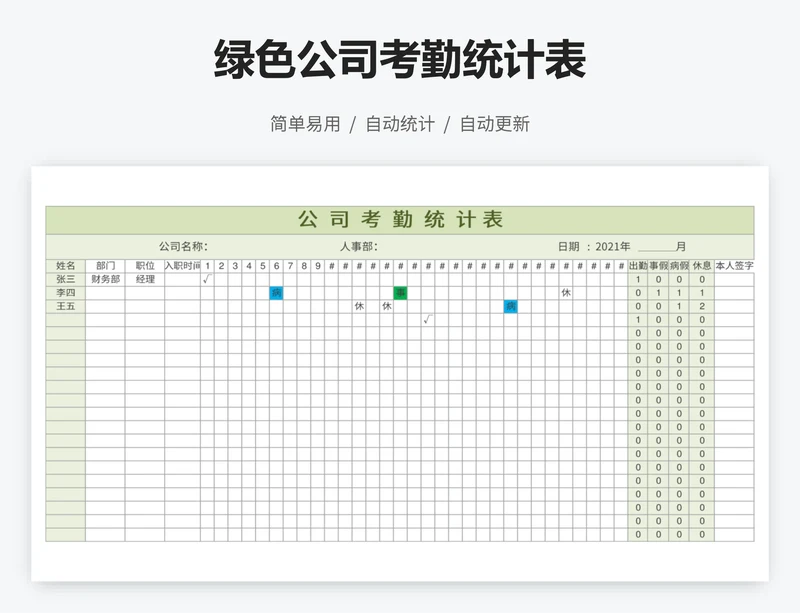
Task: Select the 本人签字 column header
Action: click(734, 266)
